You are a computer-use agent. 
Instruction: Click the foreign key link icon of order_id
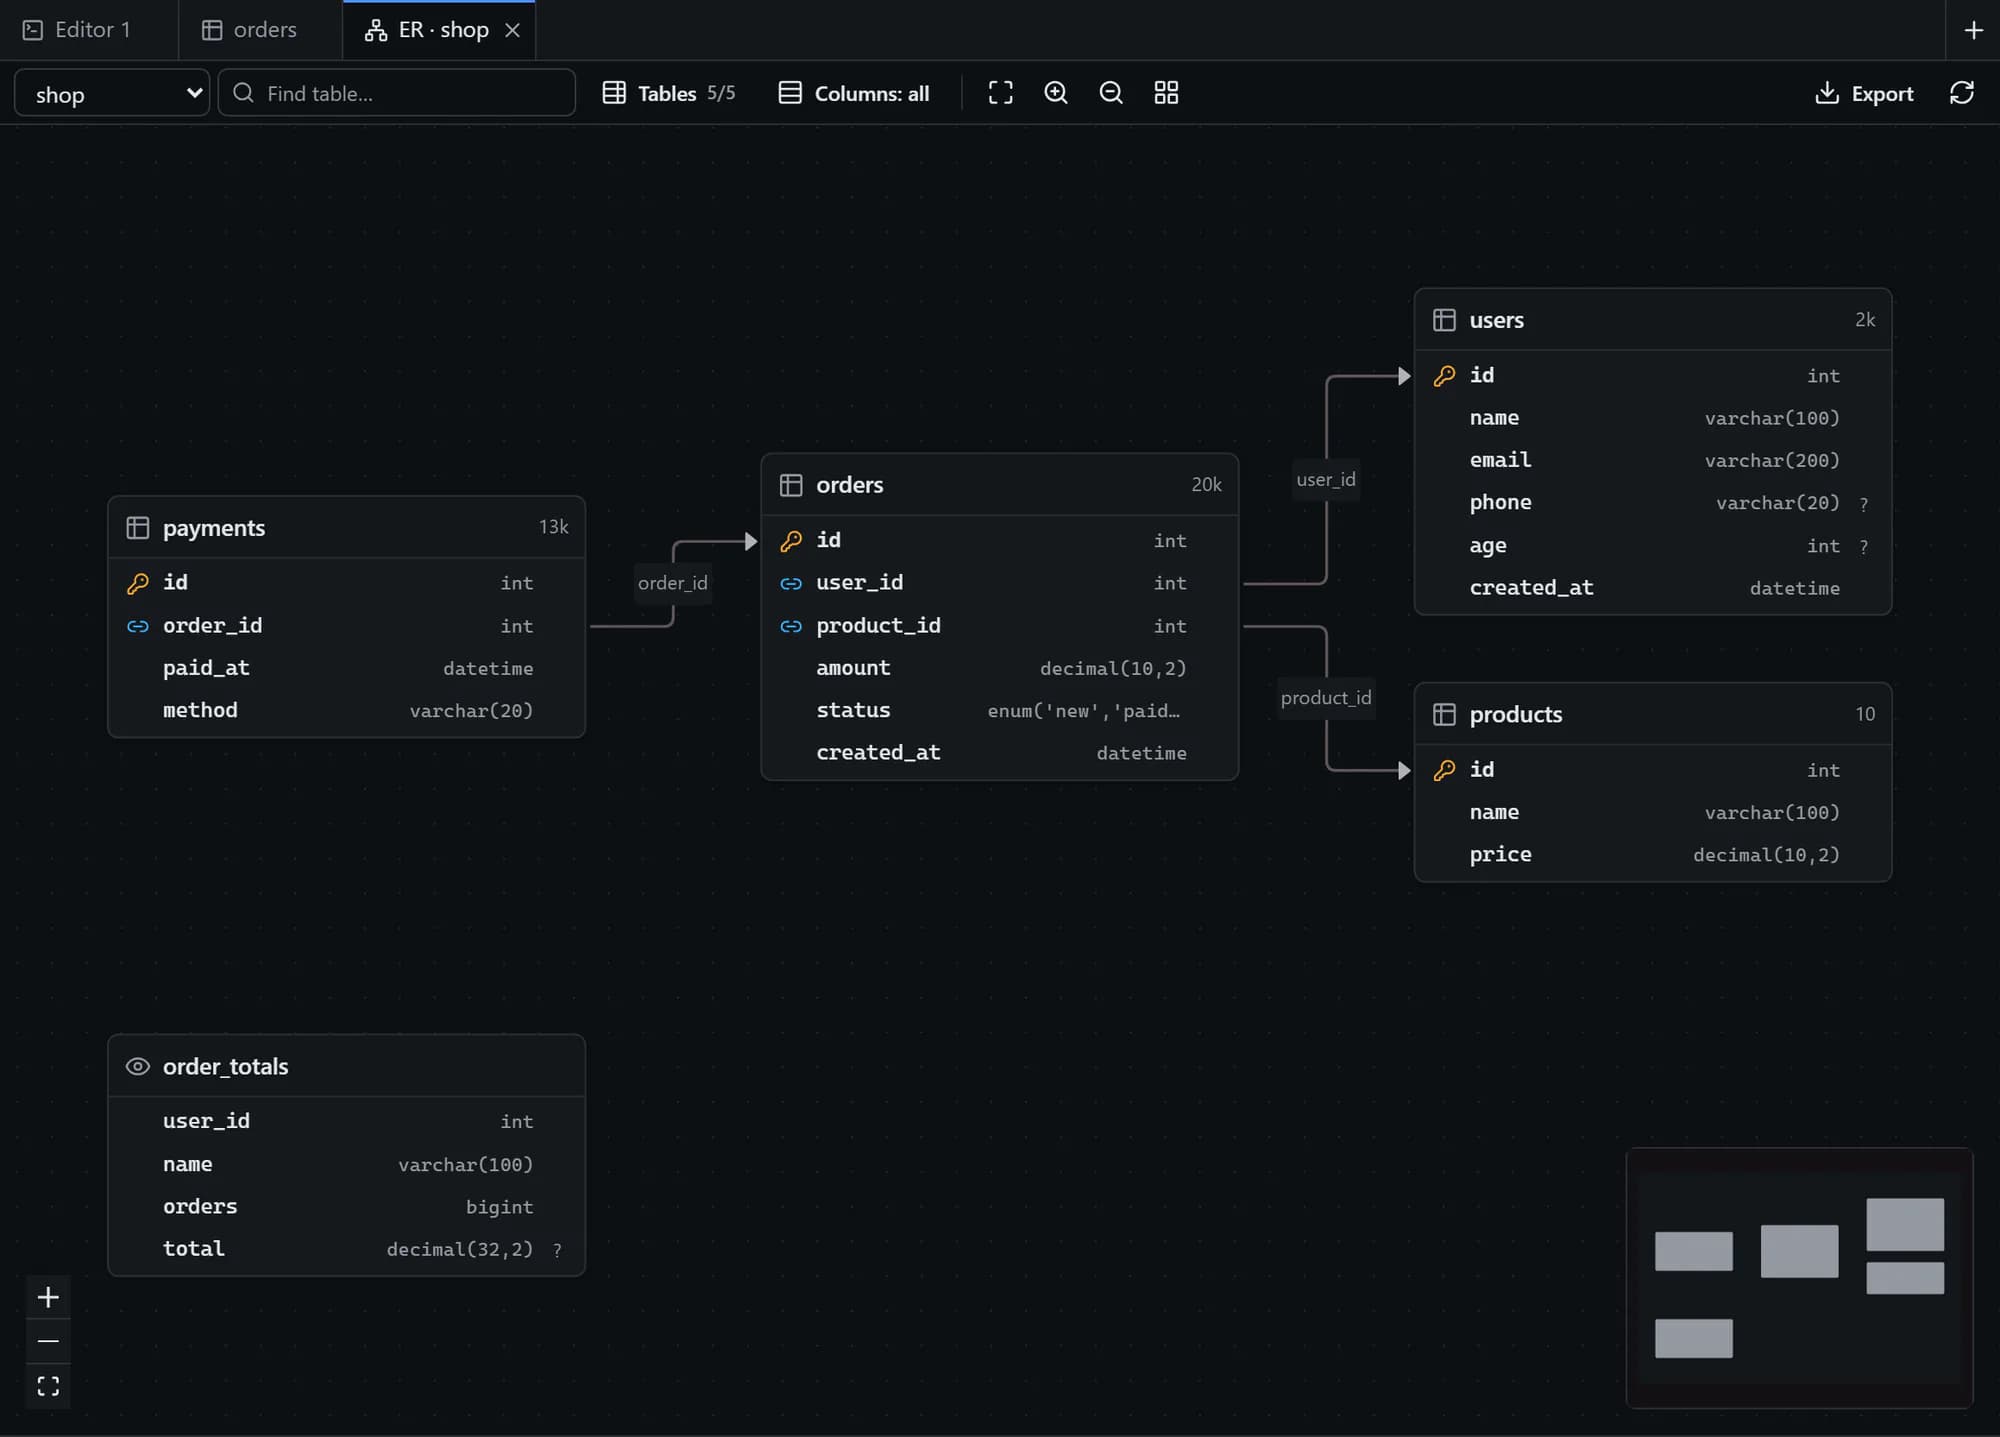pos(138,626)
